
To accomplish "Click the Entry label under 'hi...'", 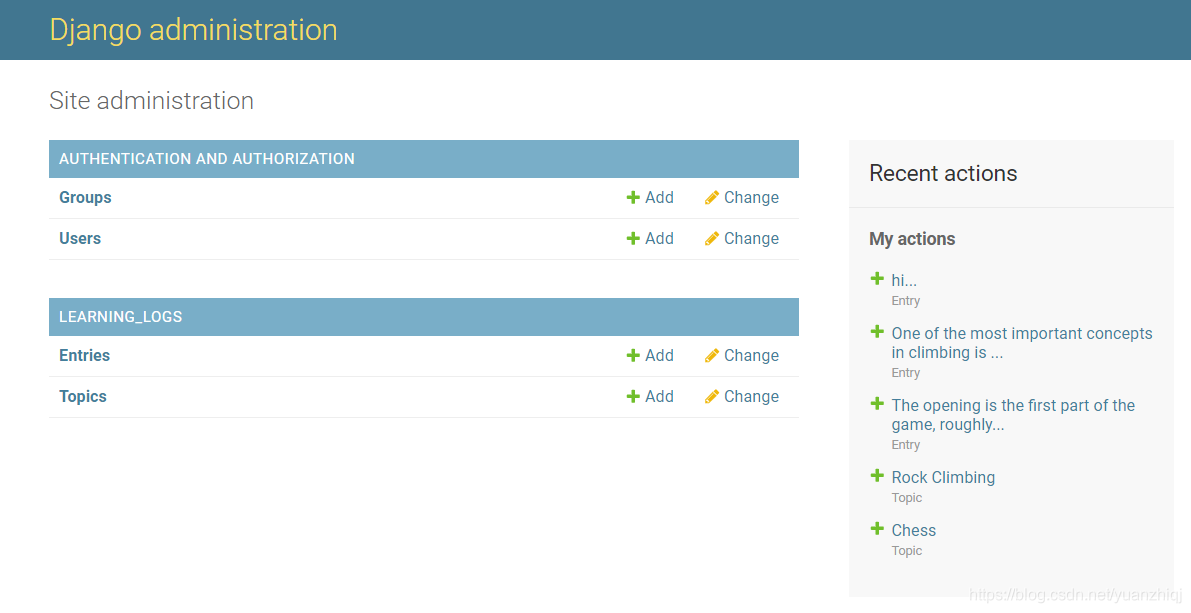I will pos(905,301).
